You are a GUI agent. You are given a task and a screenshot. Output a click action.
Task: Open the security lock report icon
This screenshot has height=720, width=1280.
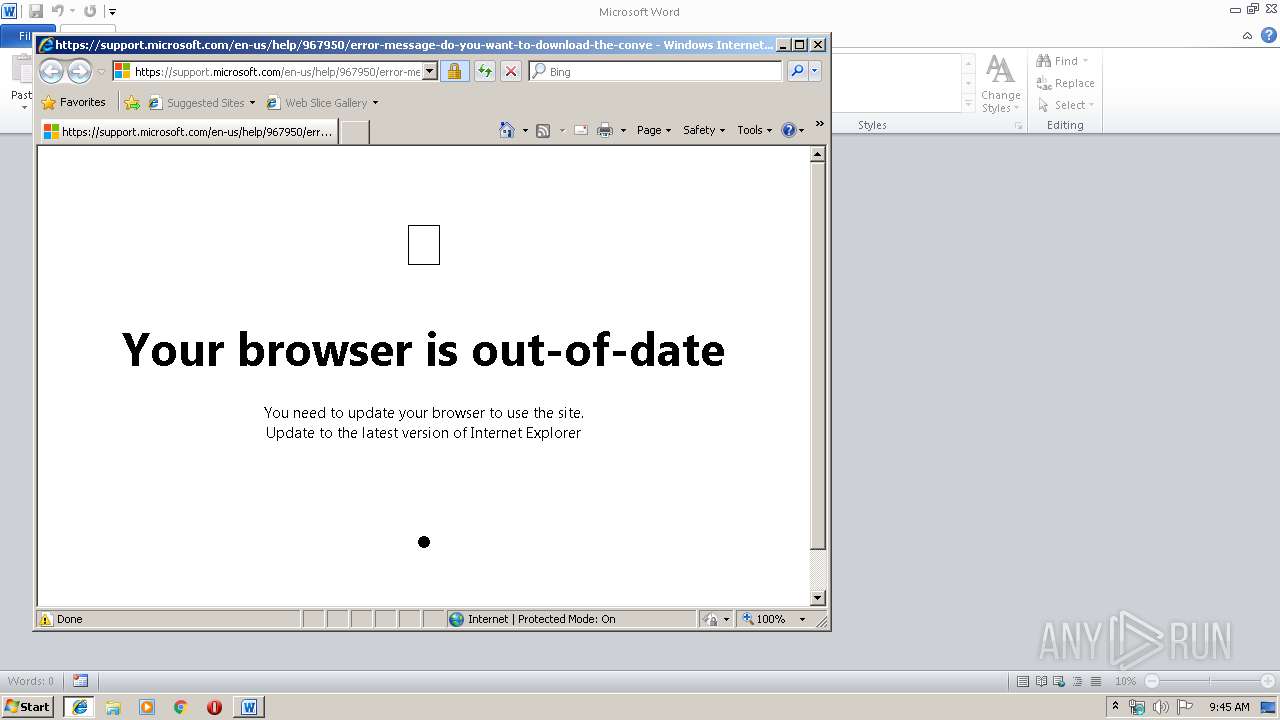(454, 72)
